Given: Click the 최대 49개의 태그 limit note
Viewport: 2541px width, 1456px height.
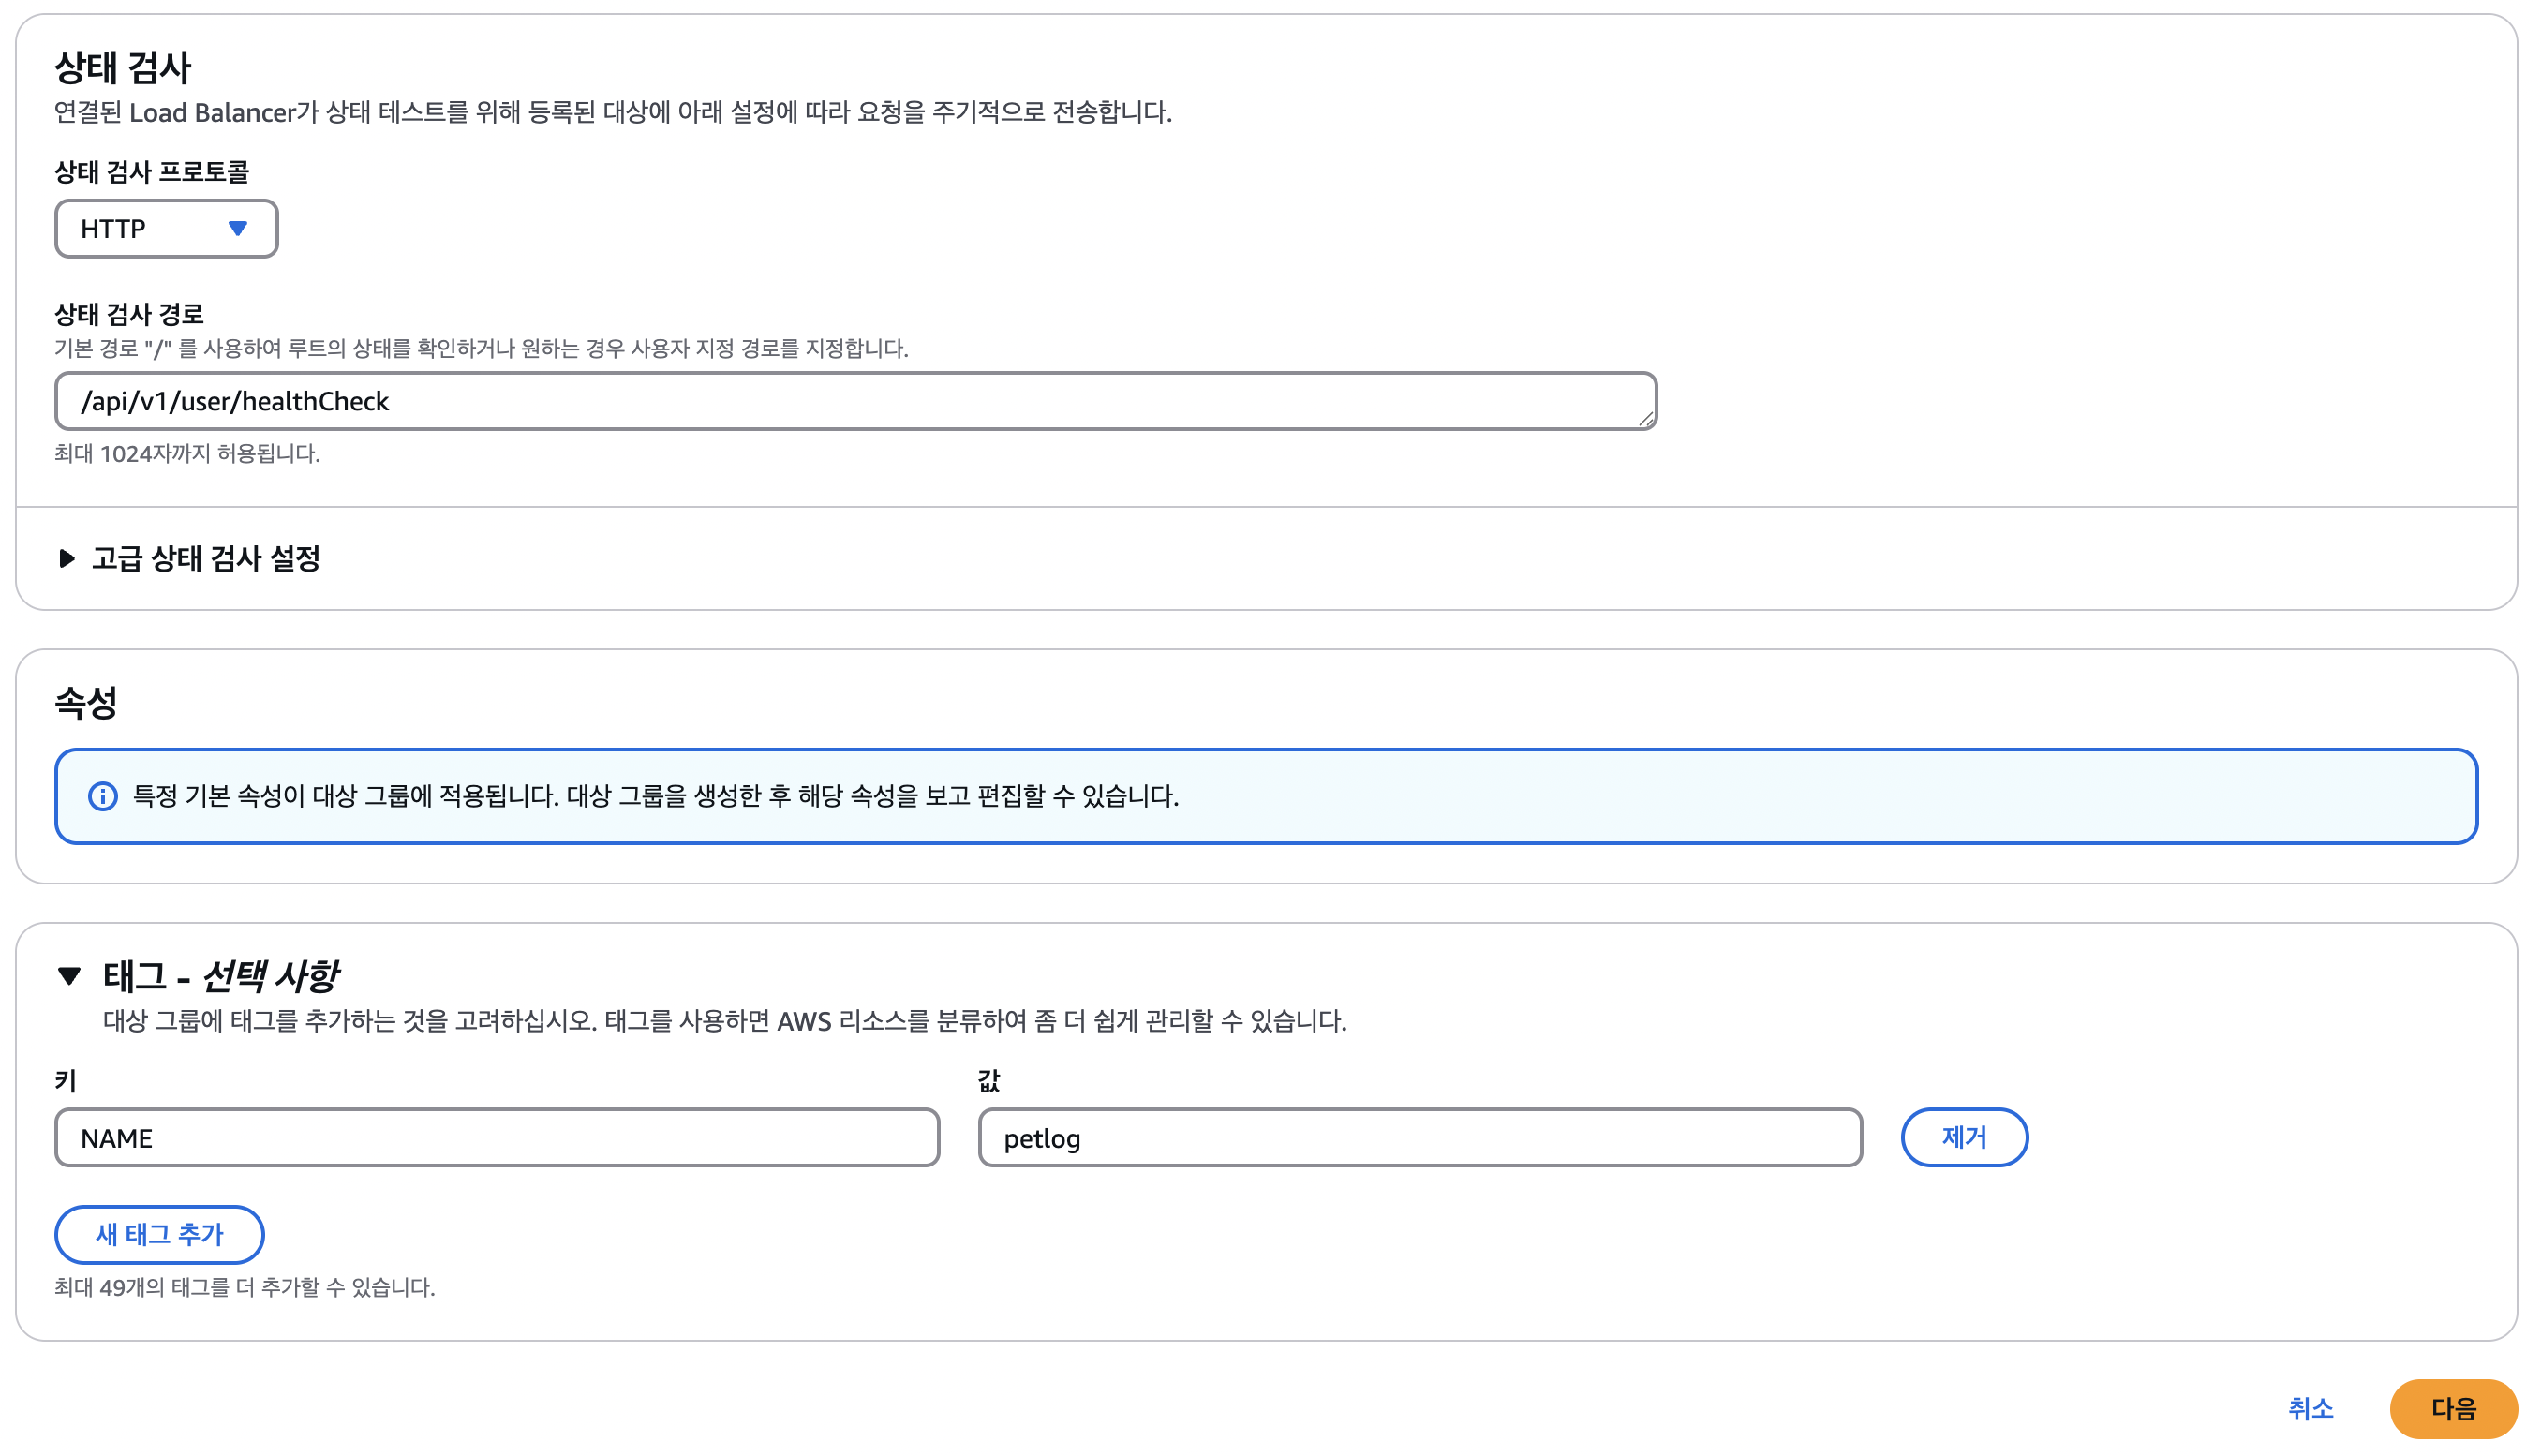Looking at the screenshot, I should click(x=244, y=1287).
